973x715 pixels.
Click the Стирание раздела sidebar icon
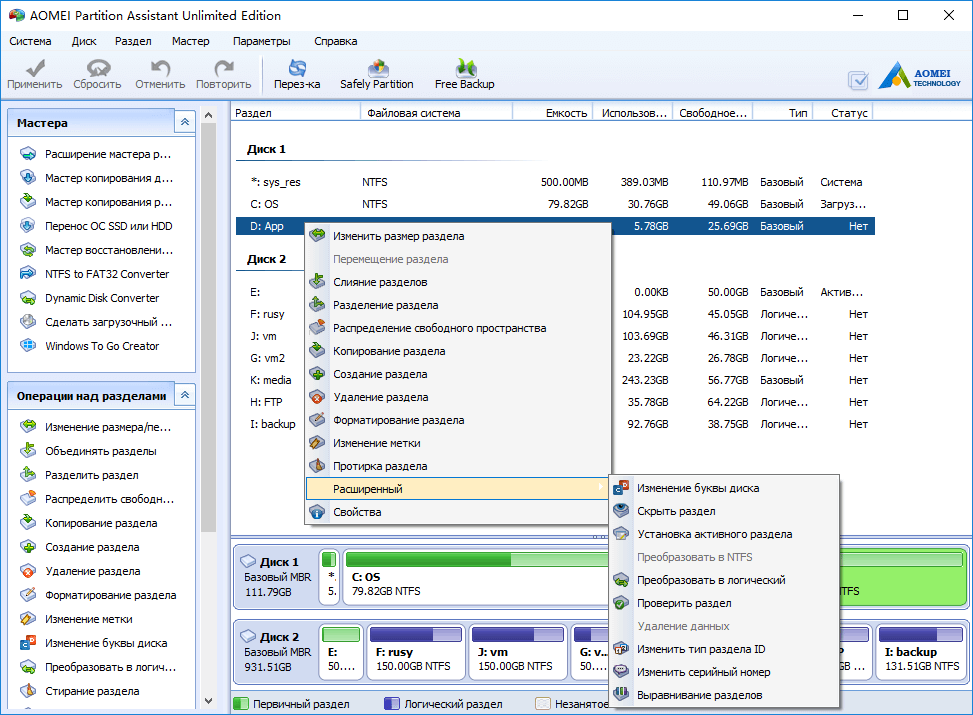pyautogui.click(x=28, y=691)
